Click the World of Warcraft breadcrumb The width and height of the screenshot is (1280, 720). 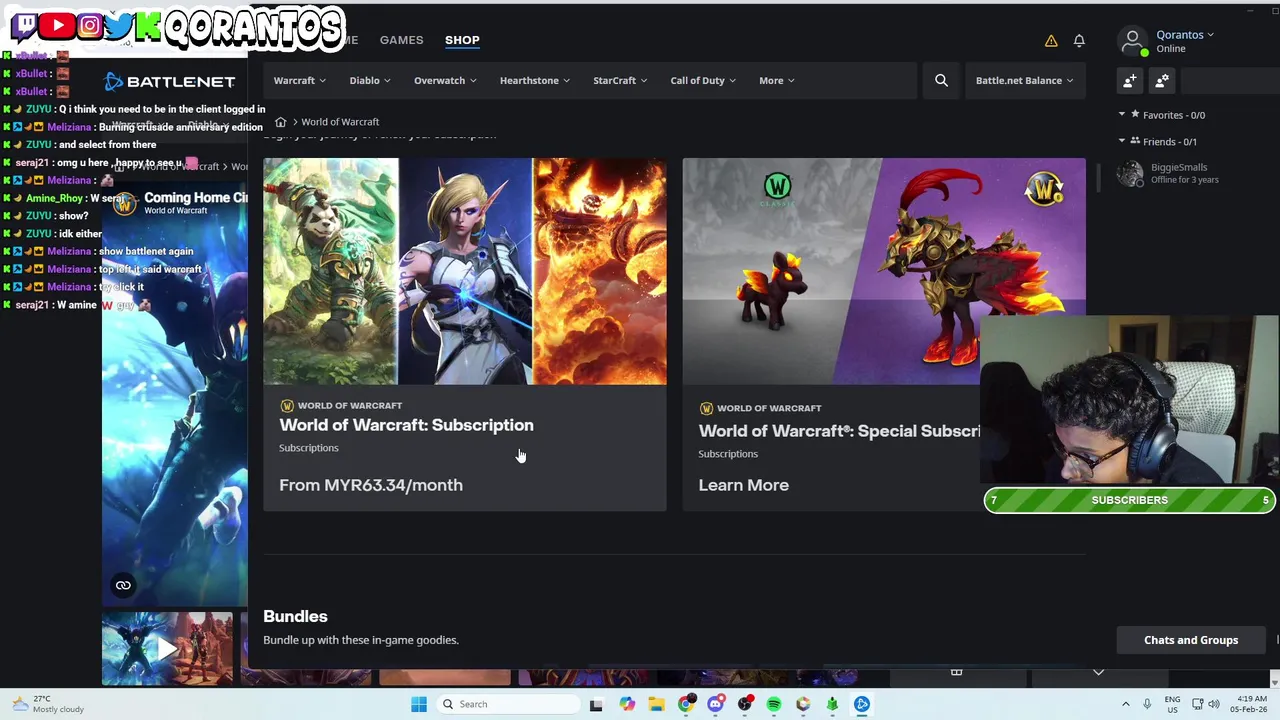340,122
